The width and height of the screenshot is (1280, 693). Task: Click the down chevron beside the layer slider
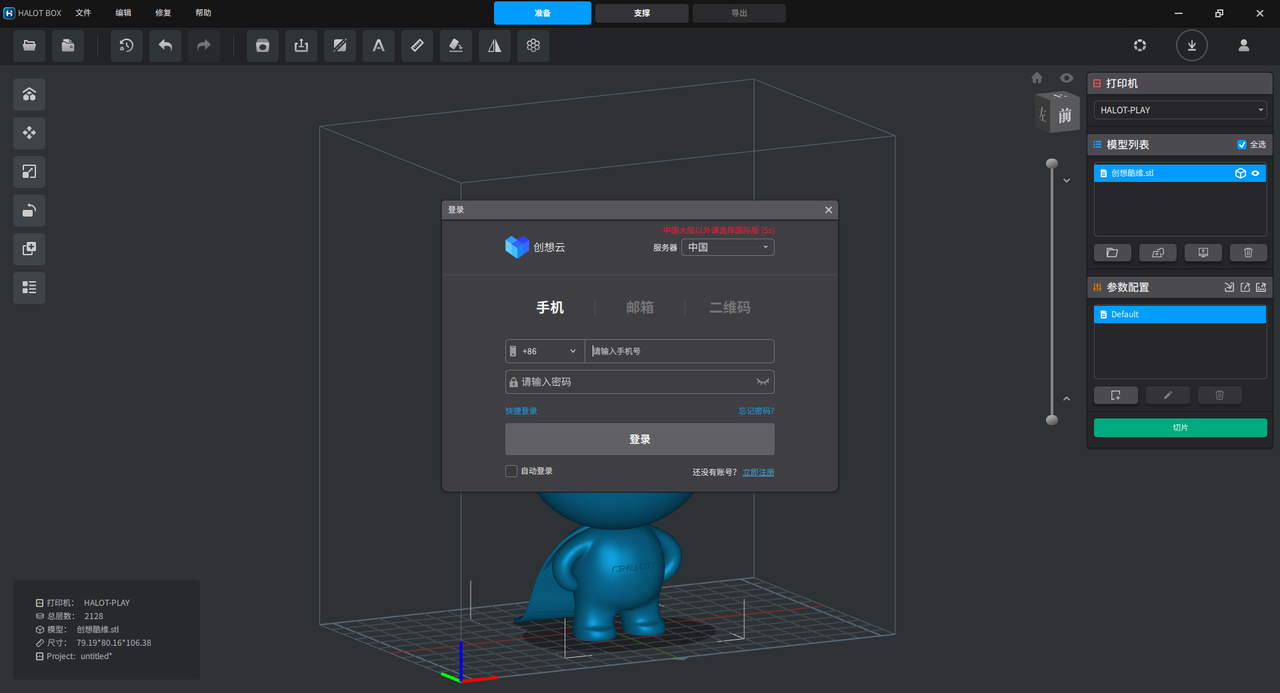(1067, 181)
